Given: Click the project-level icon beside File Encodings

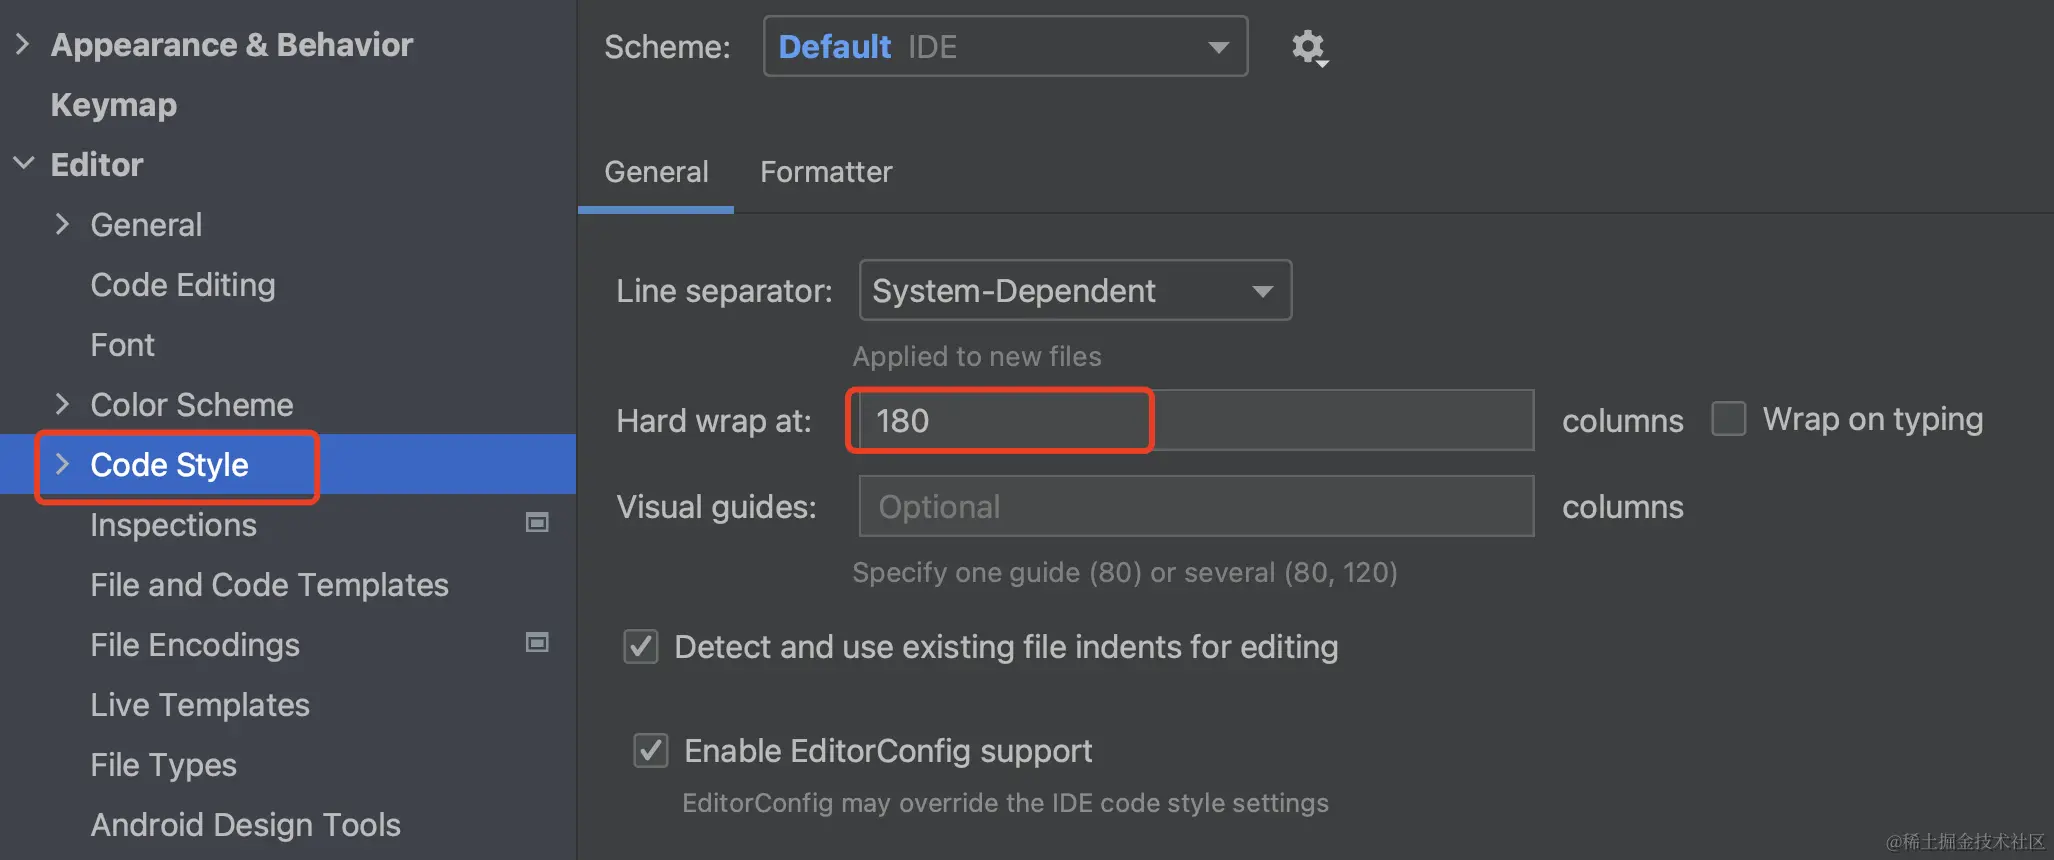Looking at the screenshot, I should pos(537,643).
